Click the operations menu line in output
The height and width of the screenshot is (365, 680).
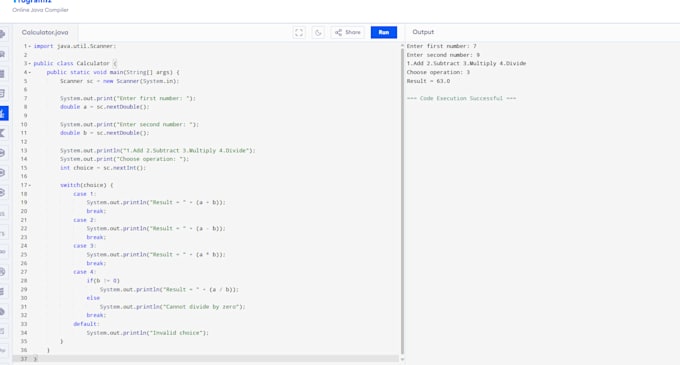click(x=466, y=63)
